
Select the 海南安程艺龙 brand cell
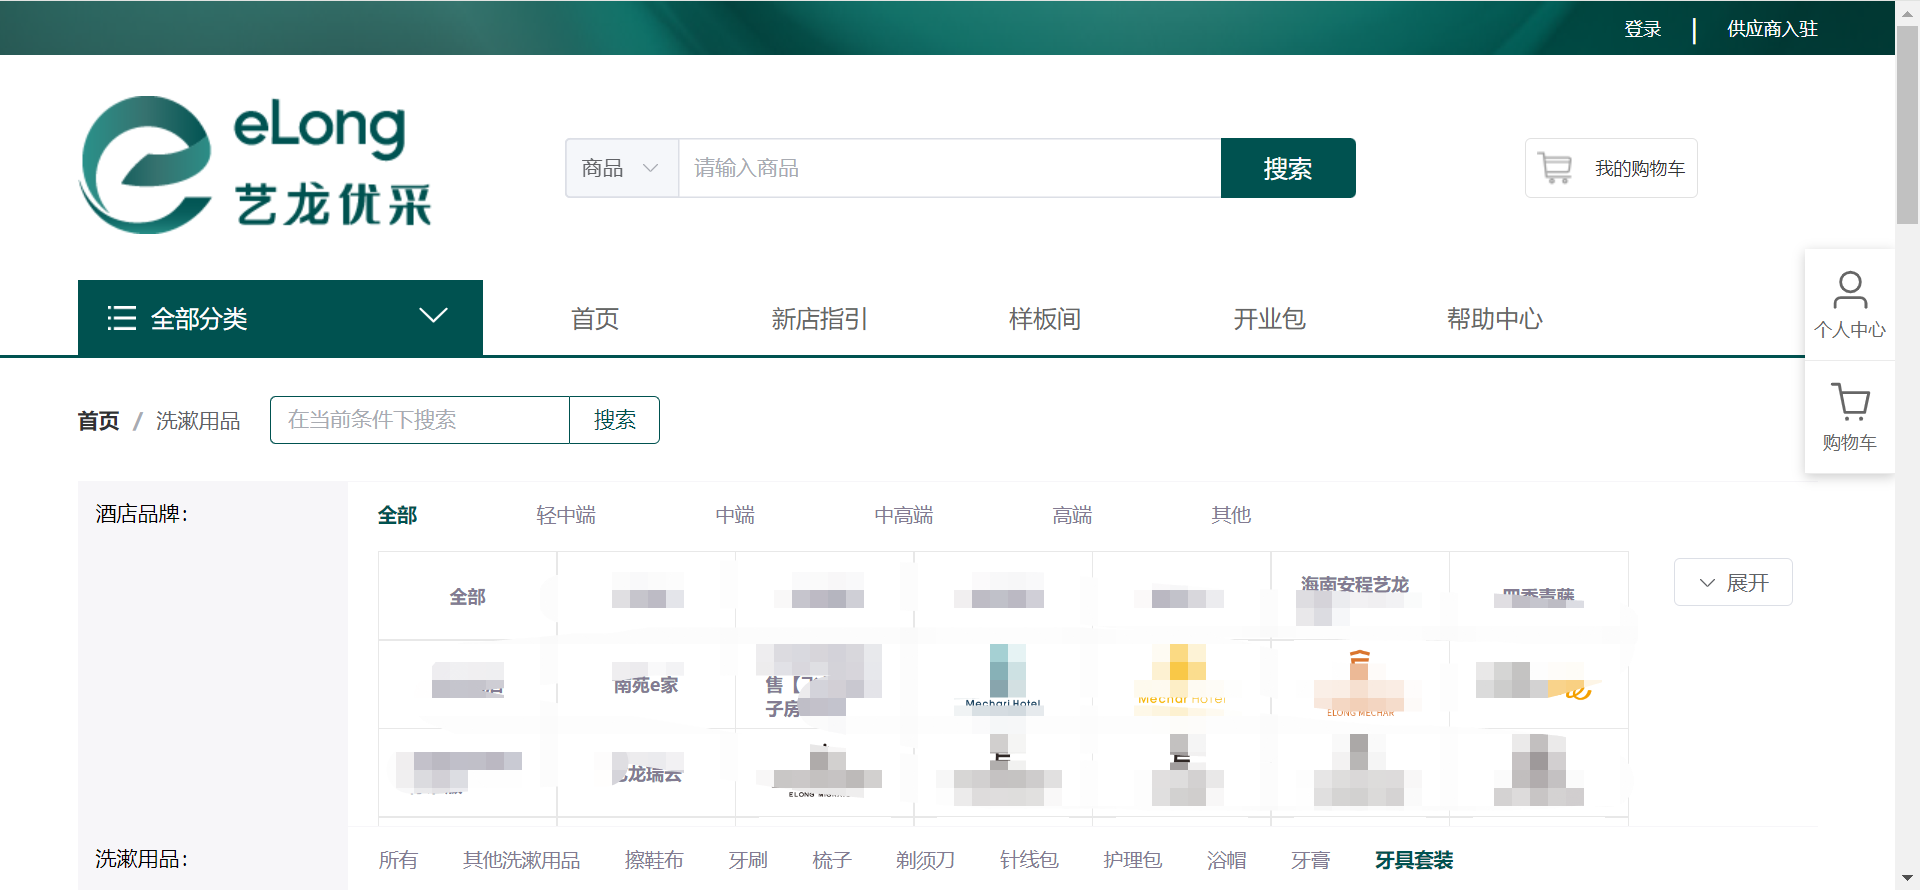click(1360, 596)
